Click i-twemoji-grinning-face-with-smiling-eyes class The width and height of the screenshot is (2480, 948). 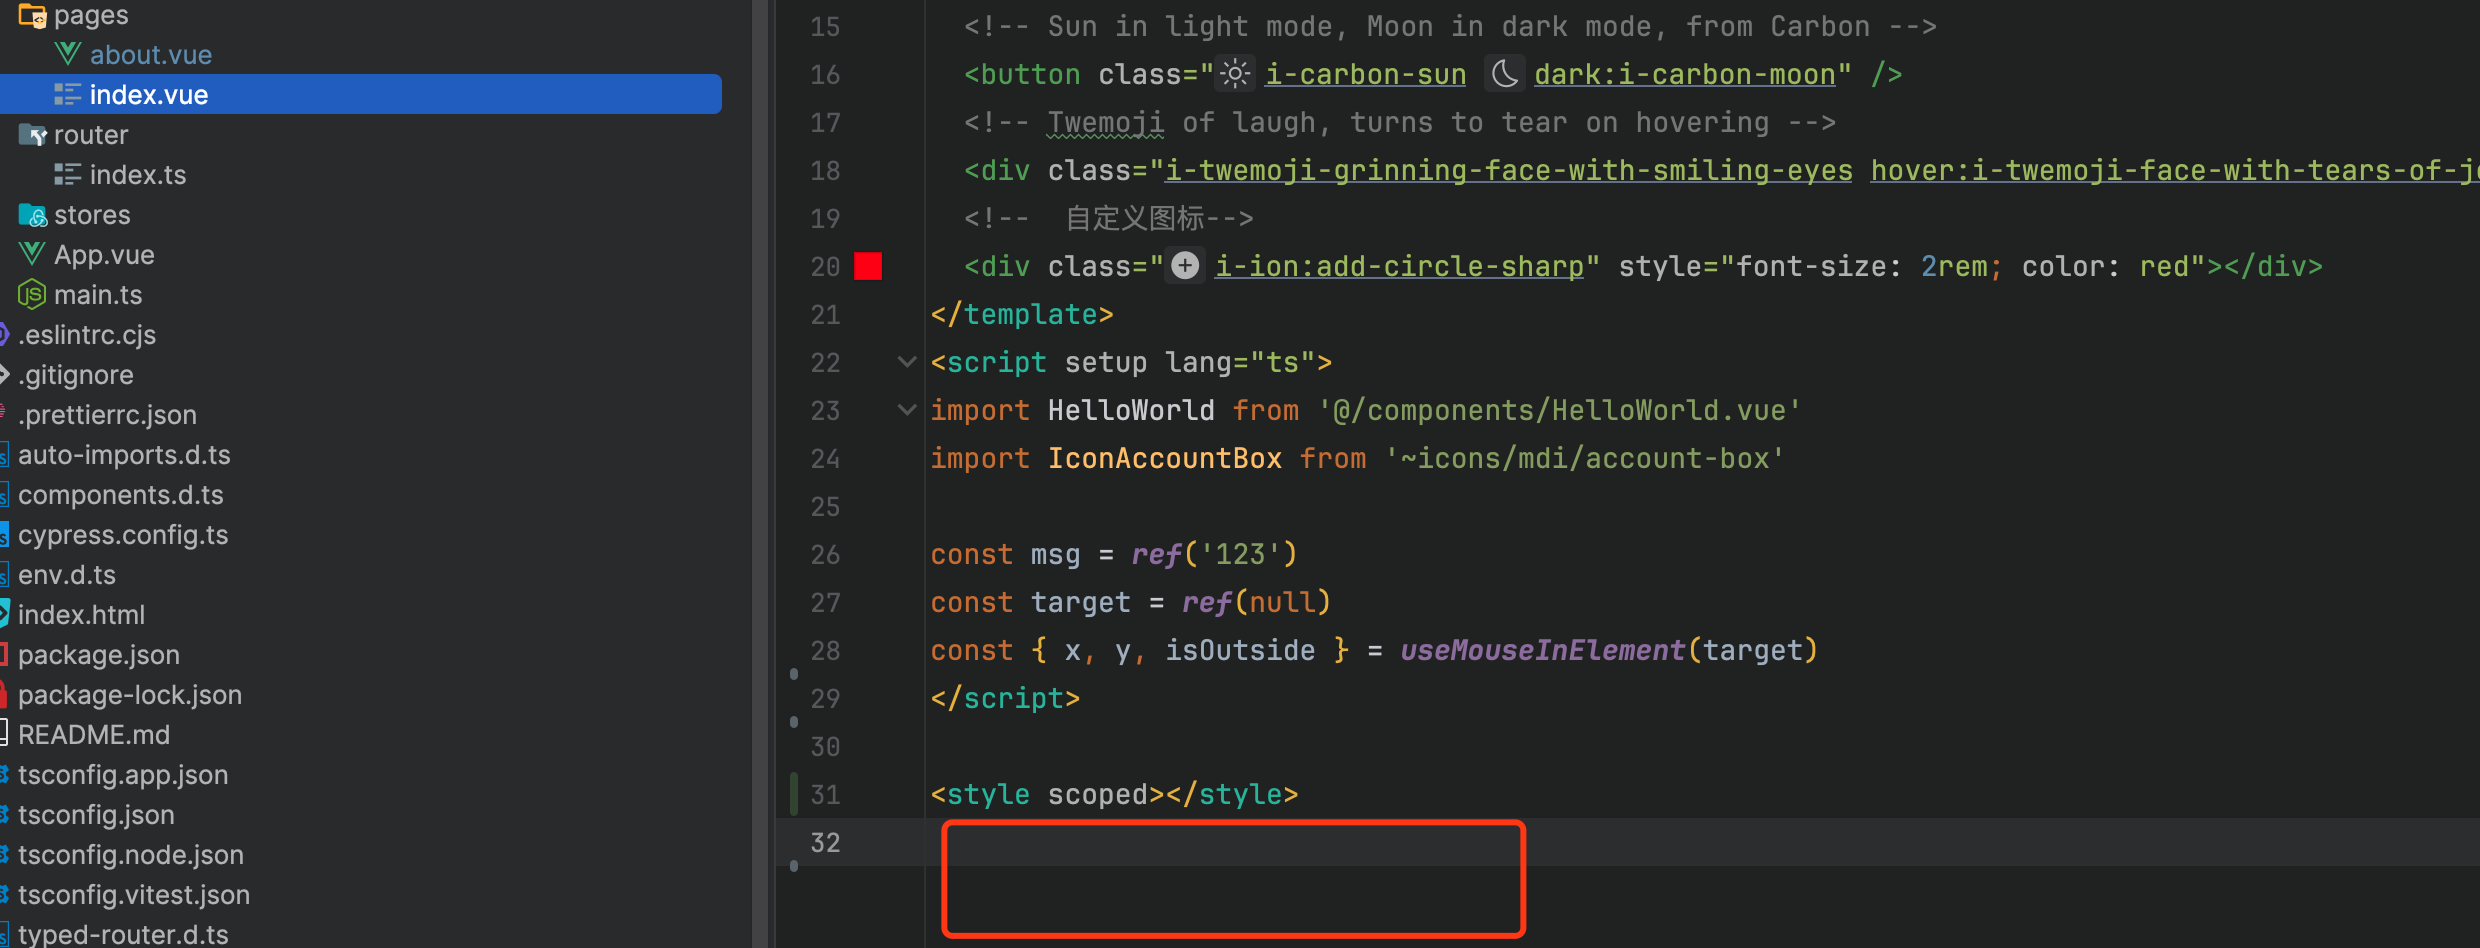(x=1508, y=170)
